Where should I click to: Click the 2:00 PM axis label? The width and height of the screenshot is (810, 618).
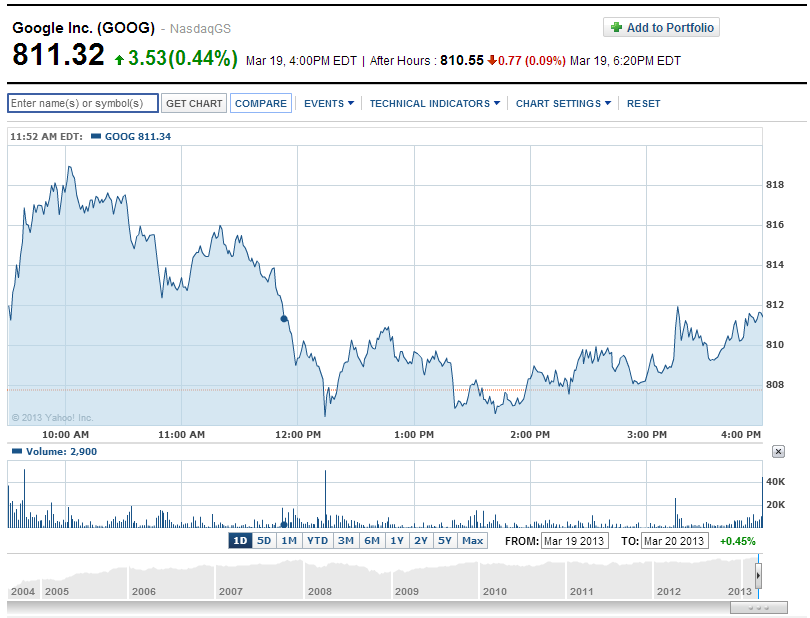click(530, 435)
